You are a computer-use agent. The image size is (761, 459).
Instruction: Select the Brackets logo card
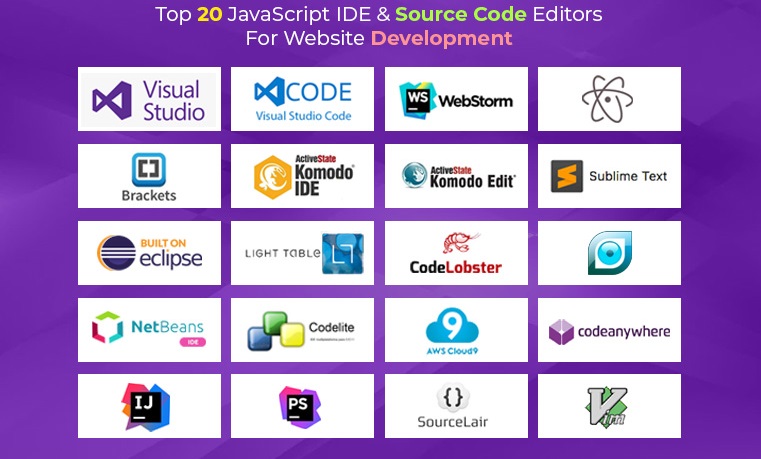point(149,176)
